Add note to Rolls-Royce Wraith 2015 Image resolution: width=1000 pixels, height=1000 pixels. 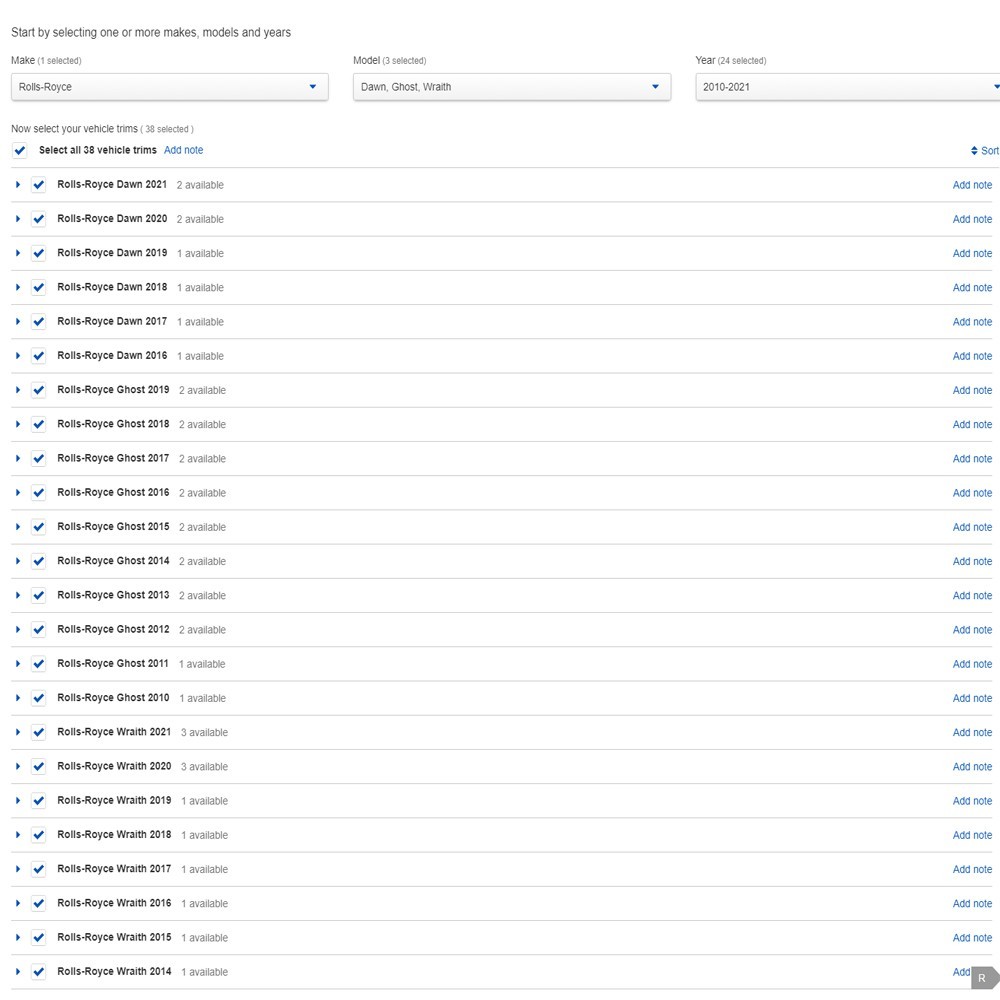(972, 938)
